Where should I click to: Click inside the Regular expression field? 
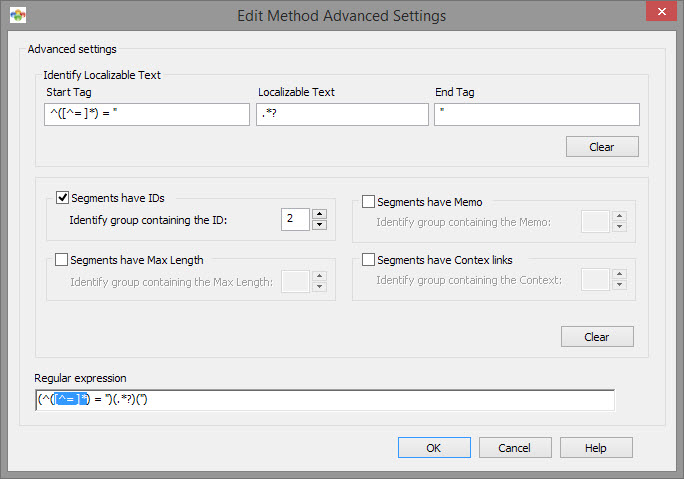[325, 400]
